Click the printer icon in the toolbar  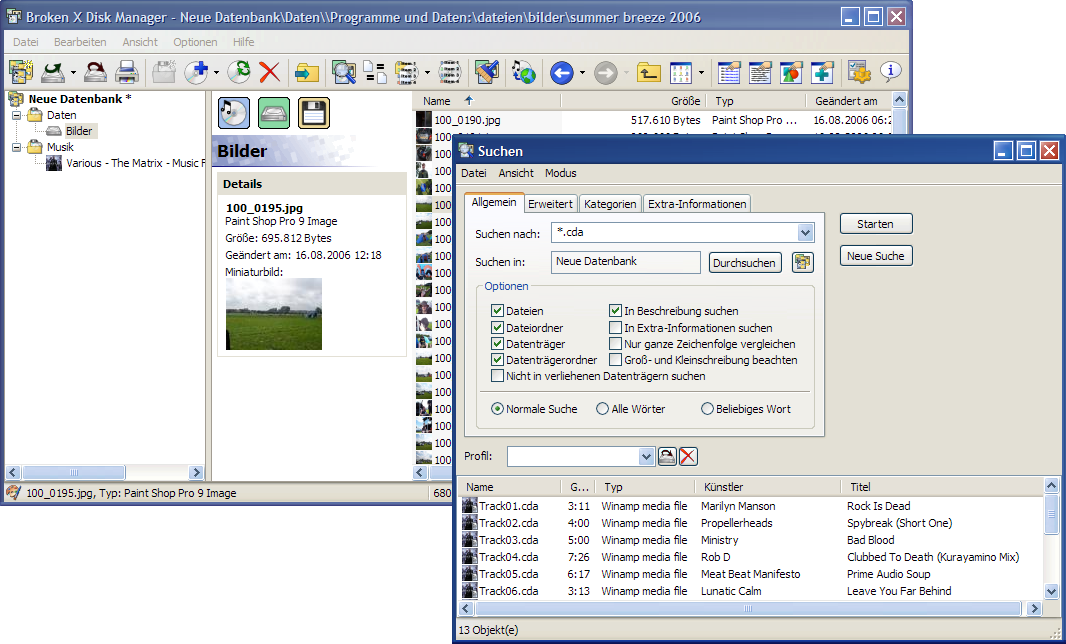(x=126, y=72)
